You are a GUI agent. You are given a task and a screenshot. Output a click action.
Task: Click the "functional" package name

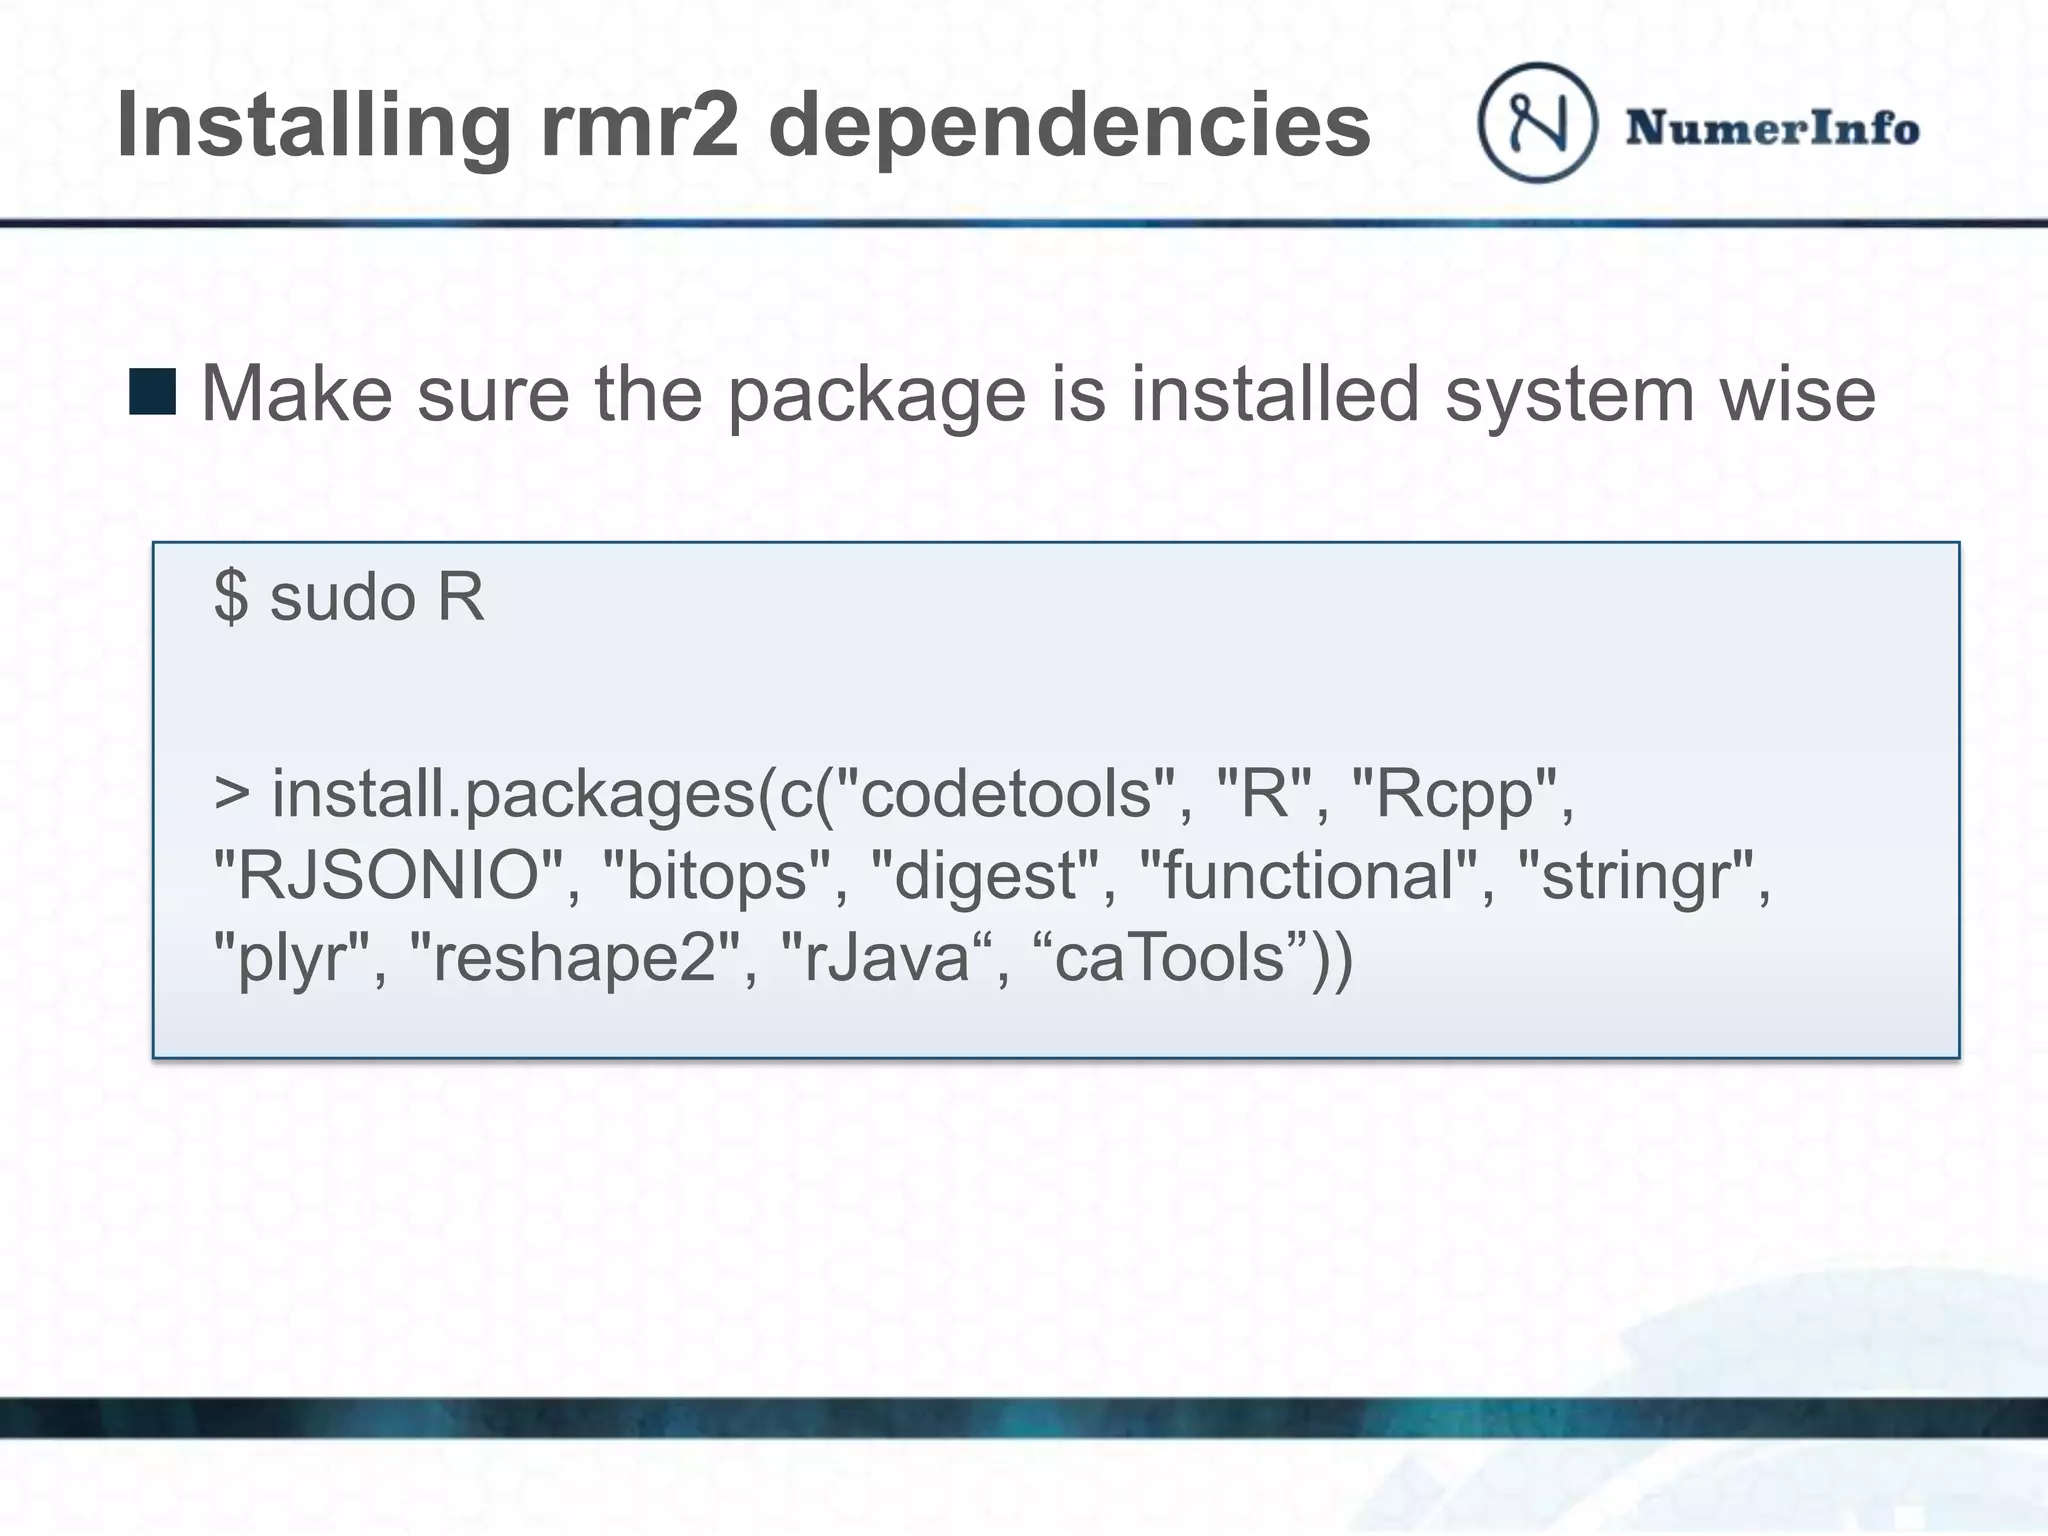(x=1308, y=875)
